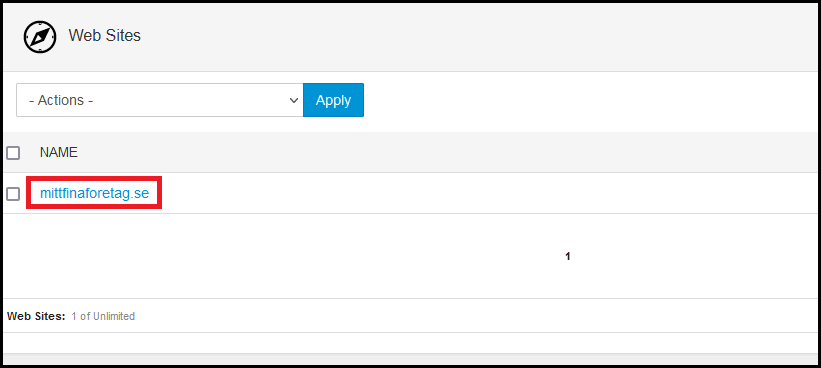This screenshot has height=368, width=821.
Task: Open the mittfinaforetag.se web site link
Action: click(x=95, y=193)
